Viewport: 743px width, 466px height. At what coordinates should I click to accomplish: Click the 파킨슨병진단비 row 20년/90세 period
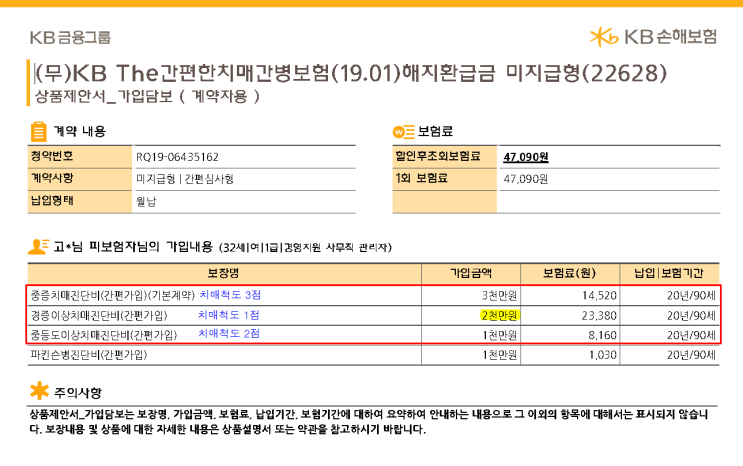[691, 355]
